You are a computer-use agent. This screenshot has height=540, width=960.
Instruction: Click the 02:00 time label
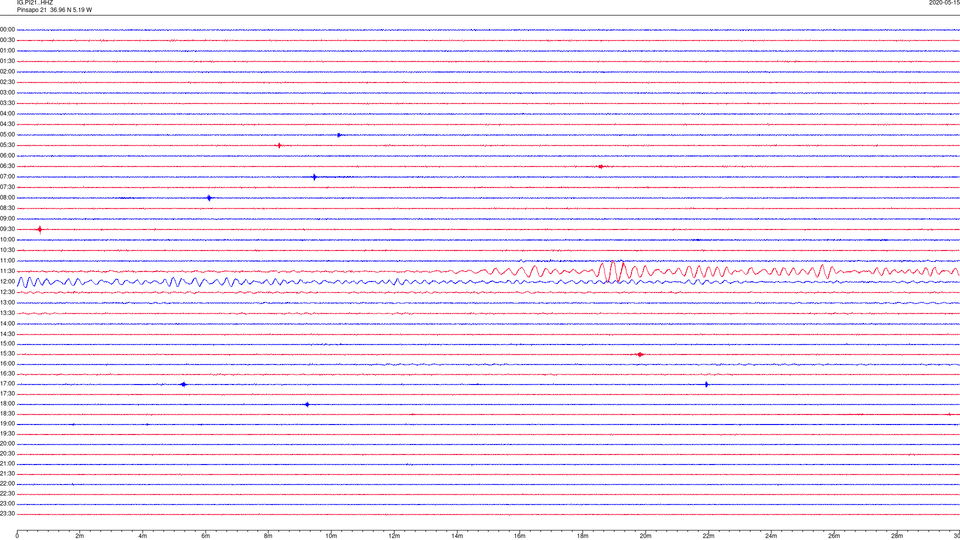(7, 72)
